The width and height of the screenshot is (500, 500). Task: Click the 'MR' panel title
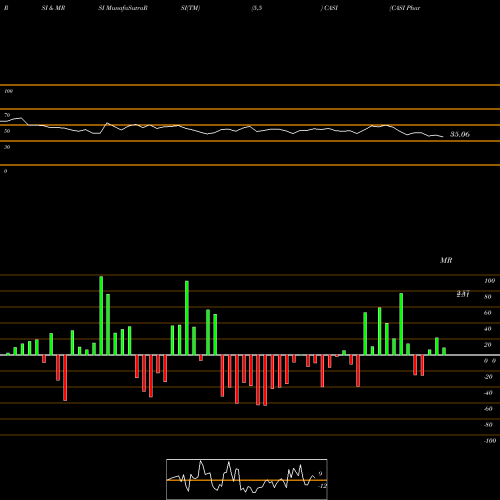(x=446, y=260)
